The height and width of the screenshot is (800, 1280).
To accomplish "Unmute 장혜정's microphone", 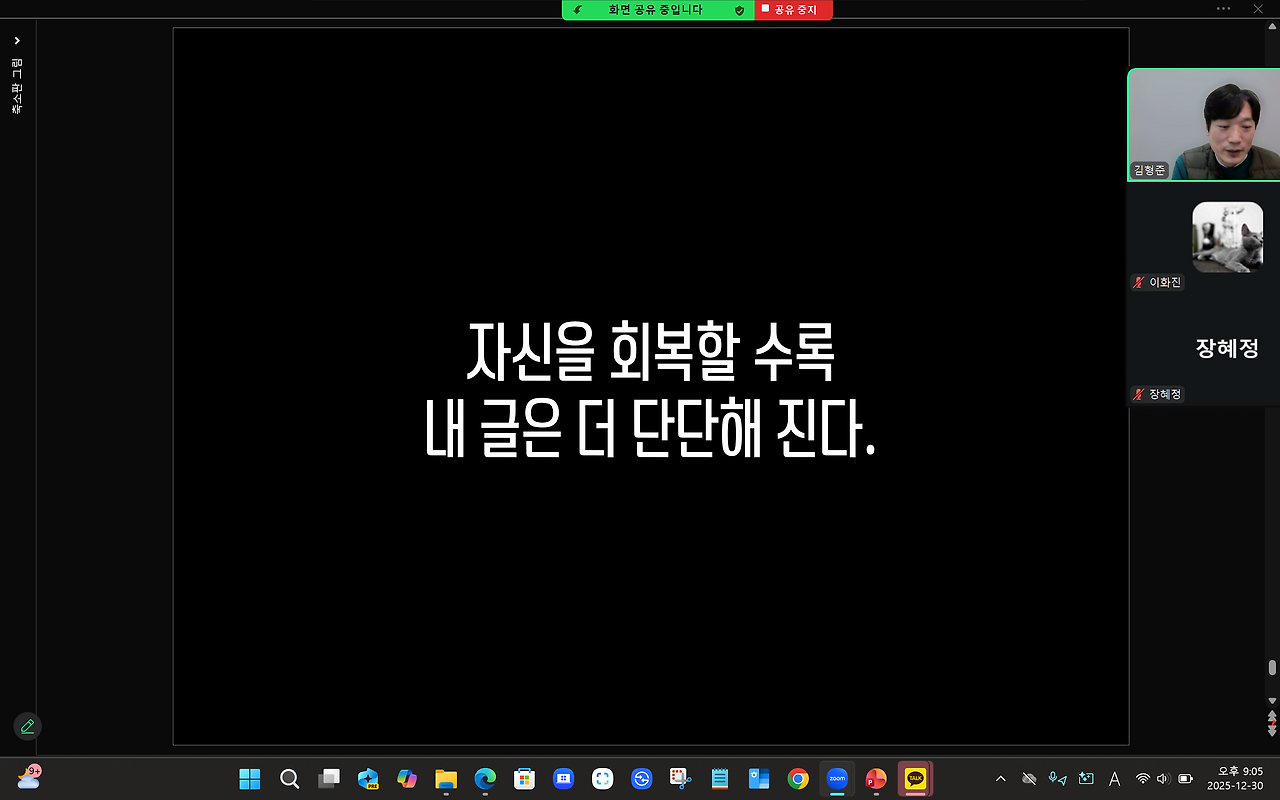I will tap(1137, 393).
